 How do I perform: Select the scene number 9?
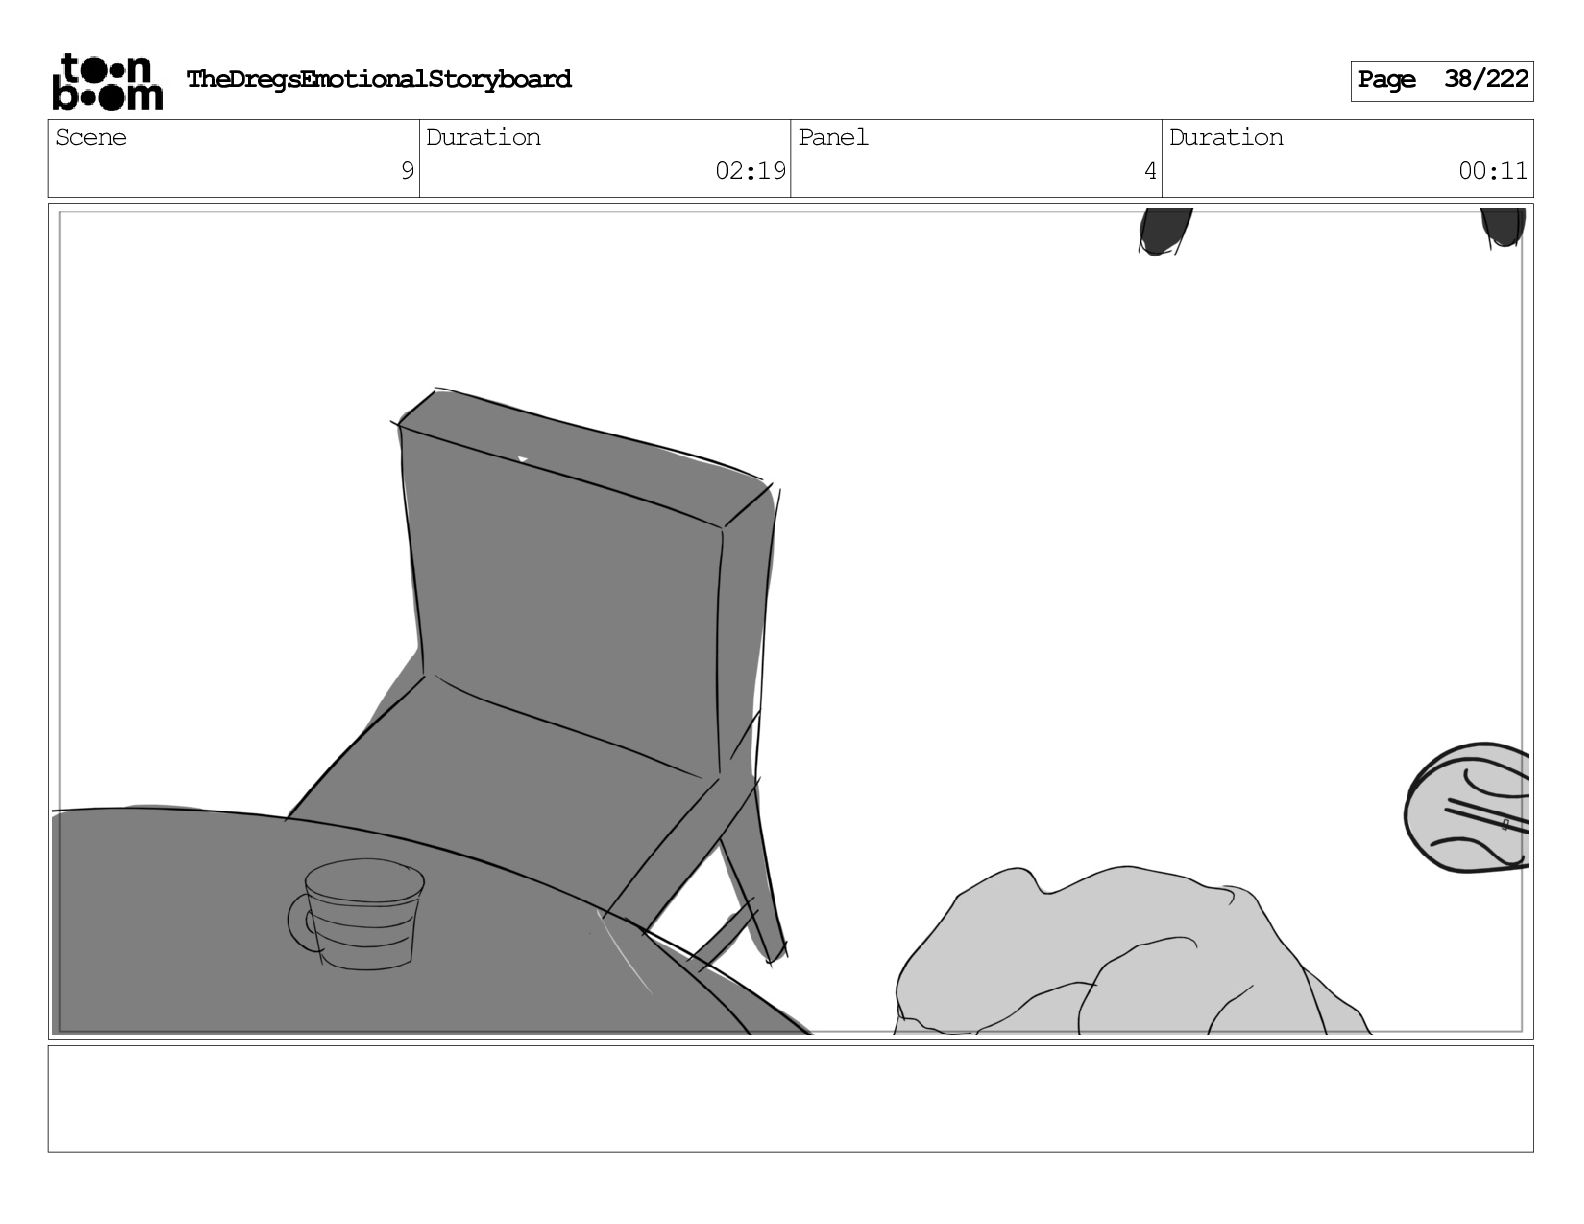(407, 171)
